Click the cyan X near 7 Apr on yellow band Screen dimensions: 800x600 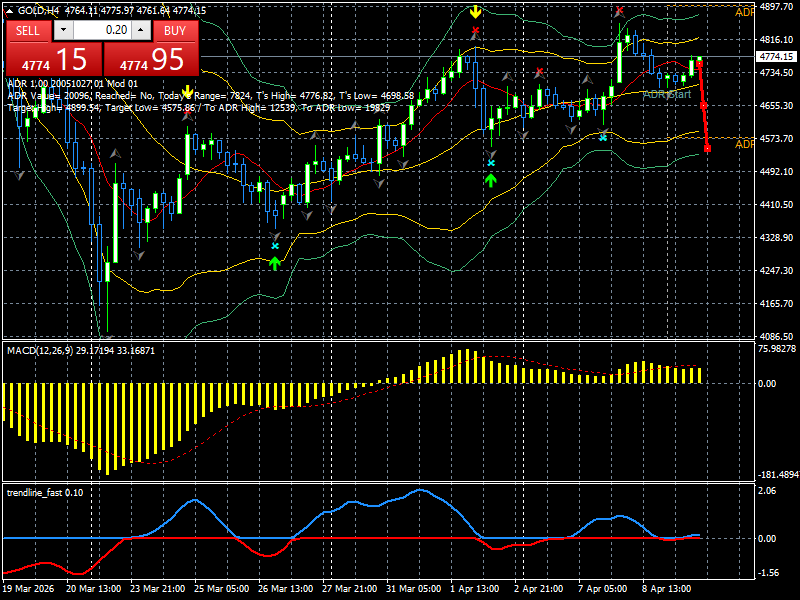(x=603, y=138)
